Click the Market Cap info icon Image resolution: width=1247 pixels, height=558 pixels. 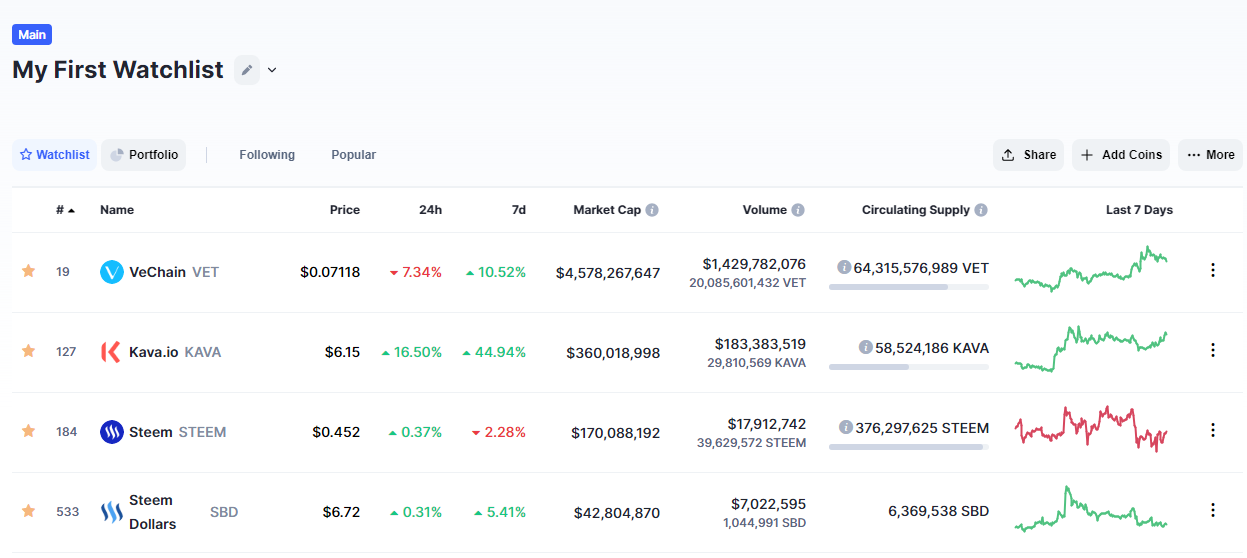pos(652,210)
